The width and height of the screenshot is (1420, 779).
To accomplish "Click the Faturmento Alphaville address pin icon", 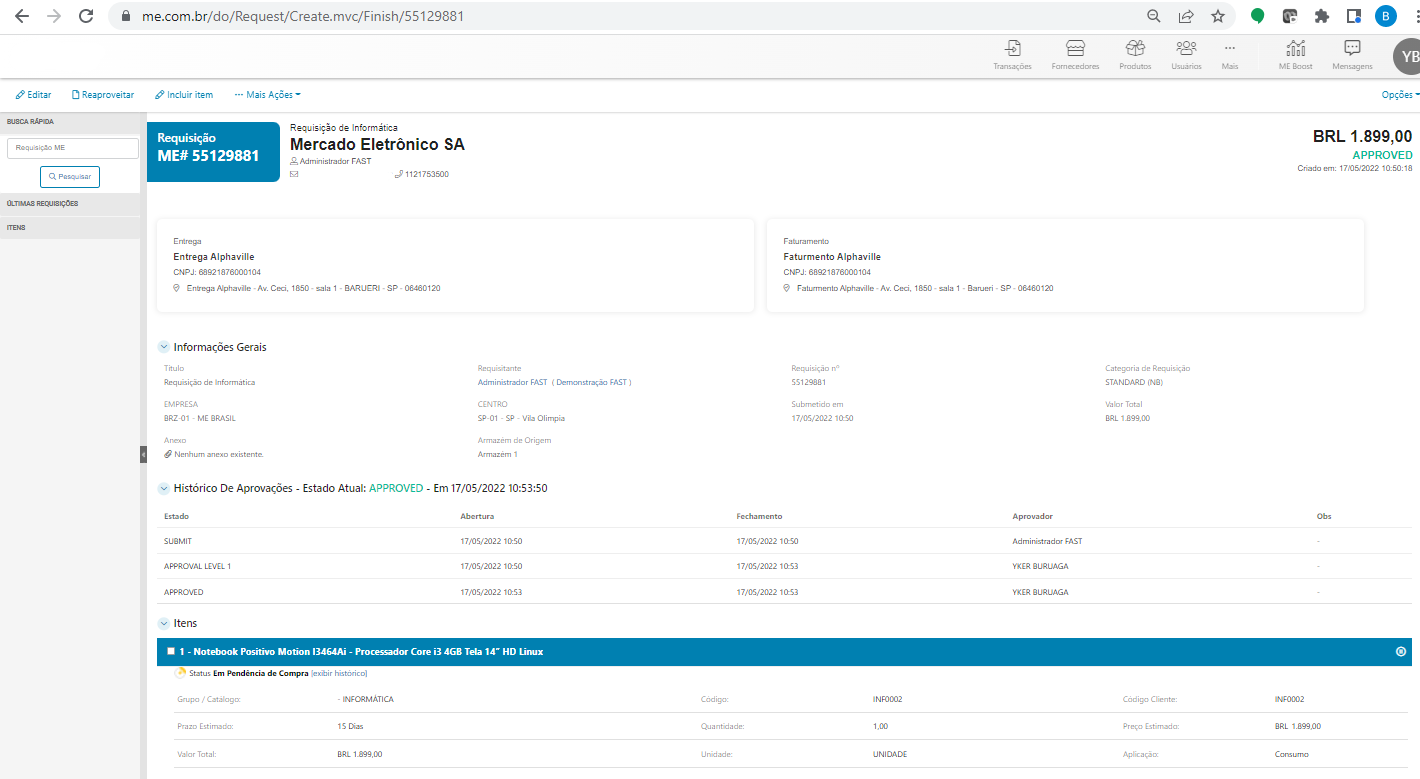I will 787,288.
